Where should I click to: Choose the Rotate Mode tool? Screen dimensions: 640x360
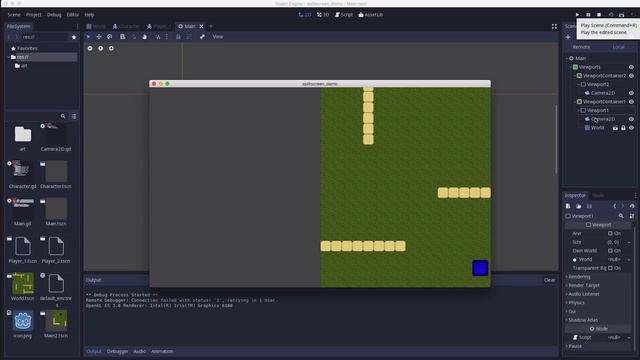pyautogui.click(x=109, y=37)
